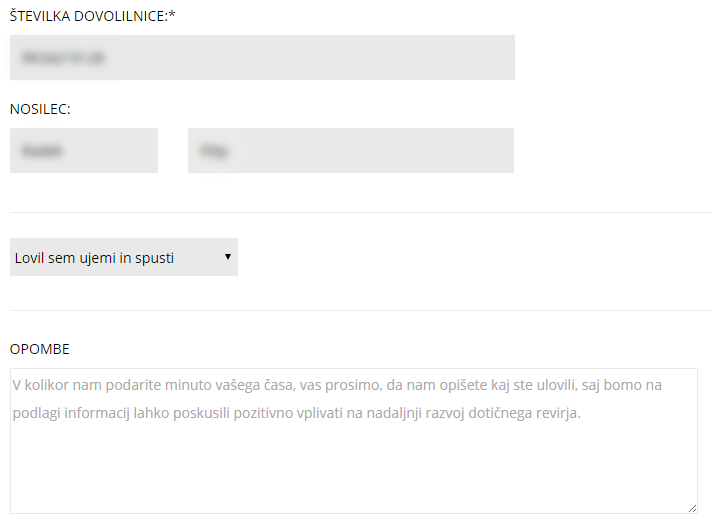
Task: Click the blank area below the Opombe placeholder text
Action: [x=354, y=468]
